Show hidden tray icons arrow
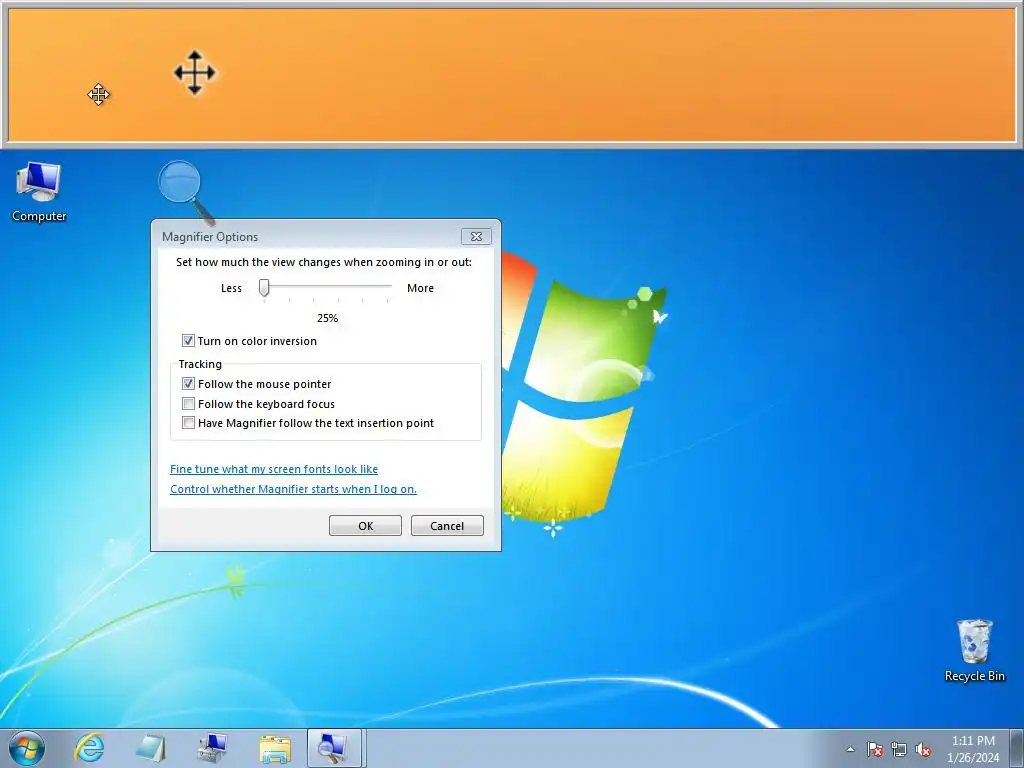 (x=850, y=749)
